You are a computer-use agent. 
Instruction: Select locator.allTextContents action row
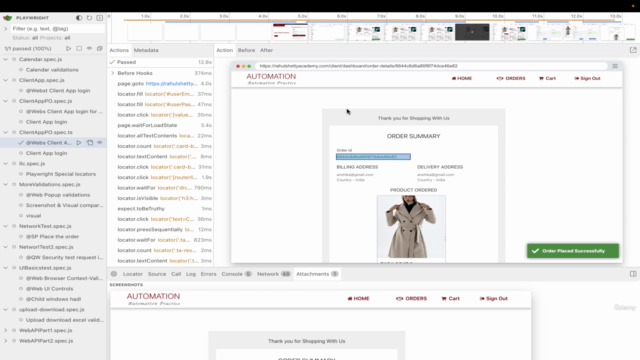(x=161, y=136)
